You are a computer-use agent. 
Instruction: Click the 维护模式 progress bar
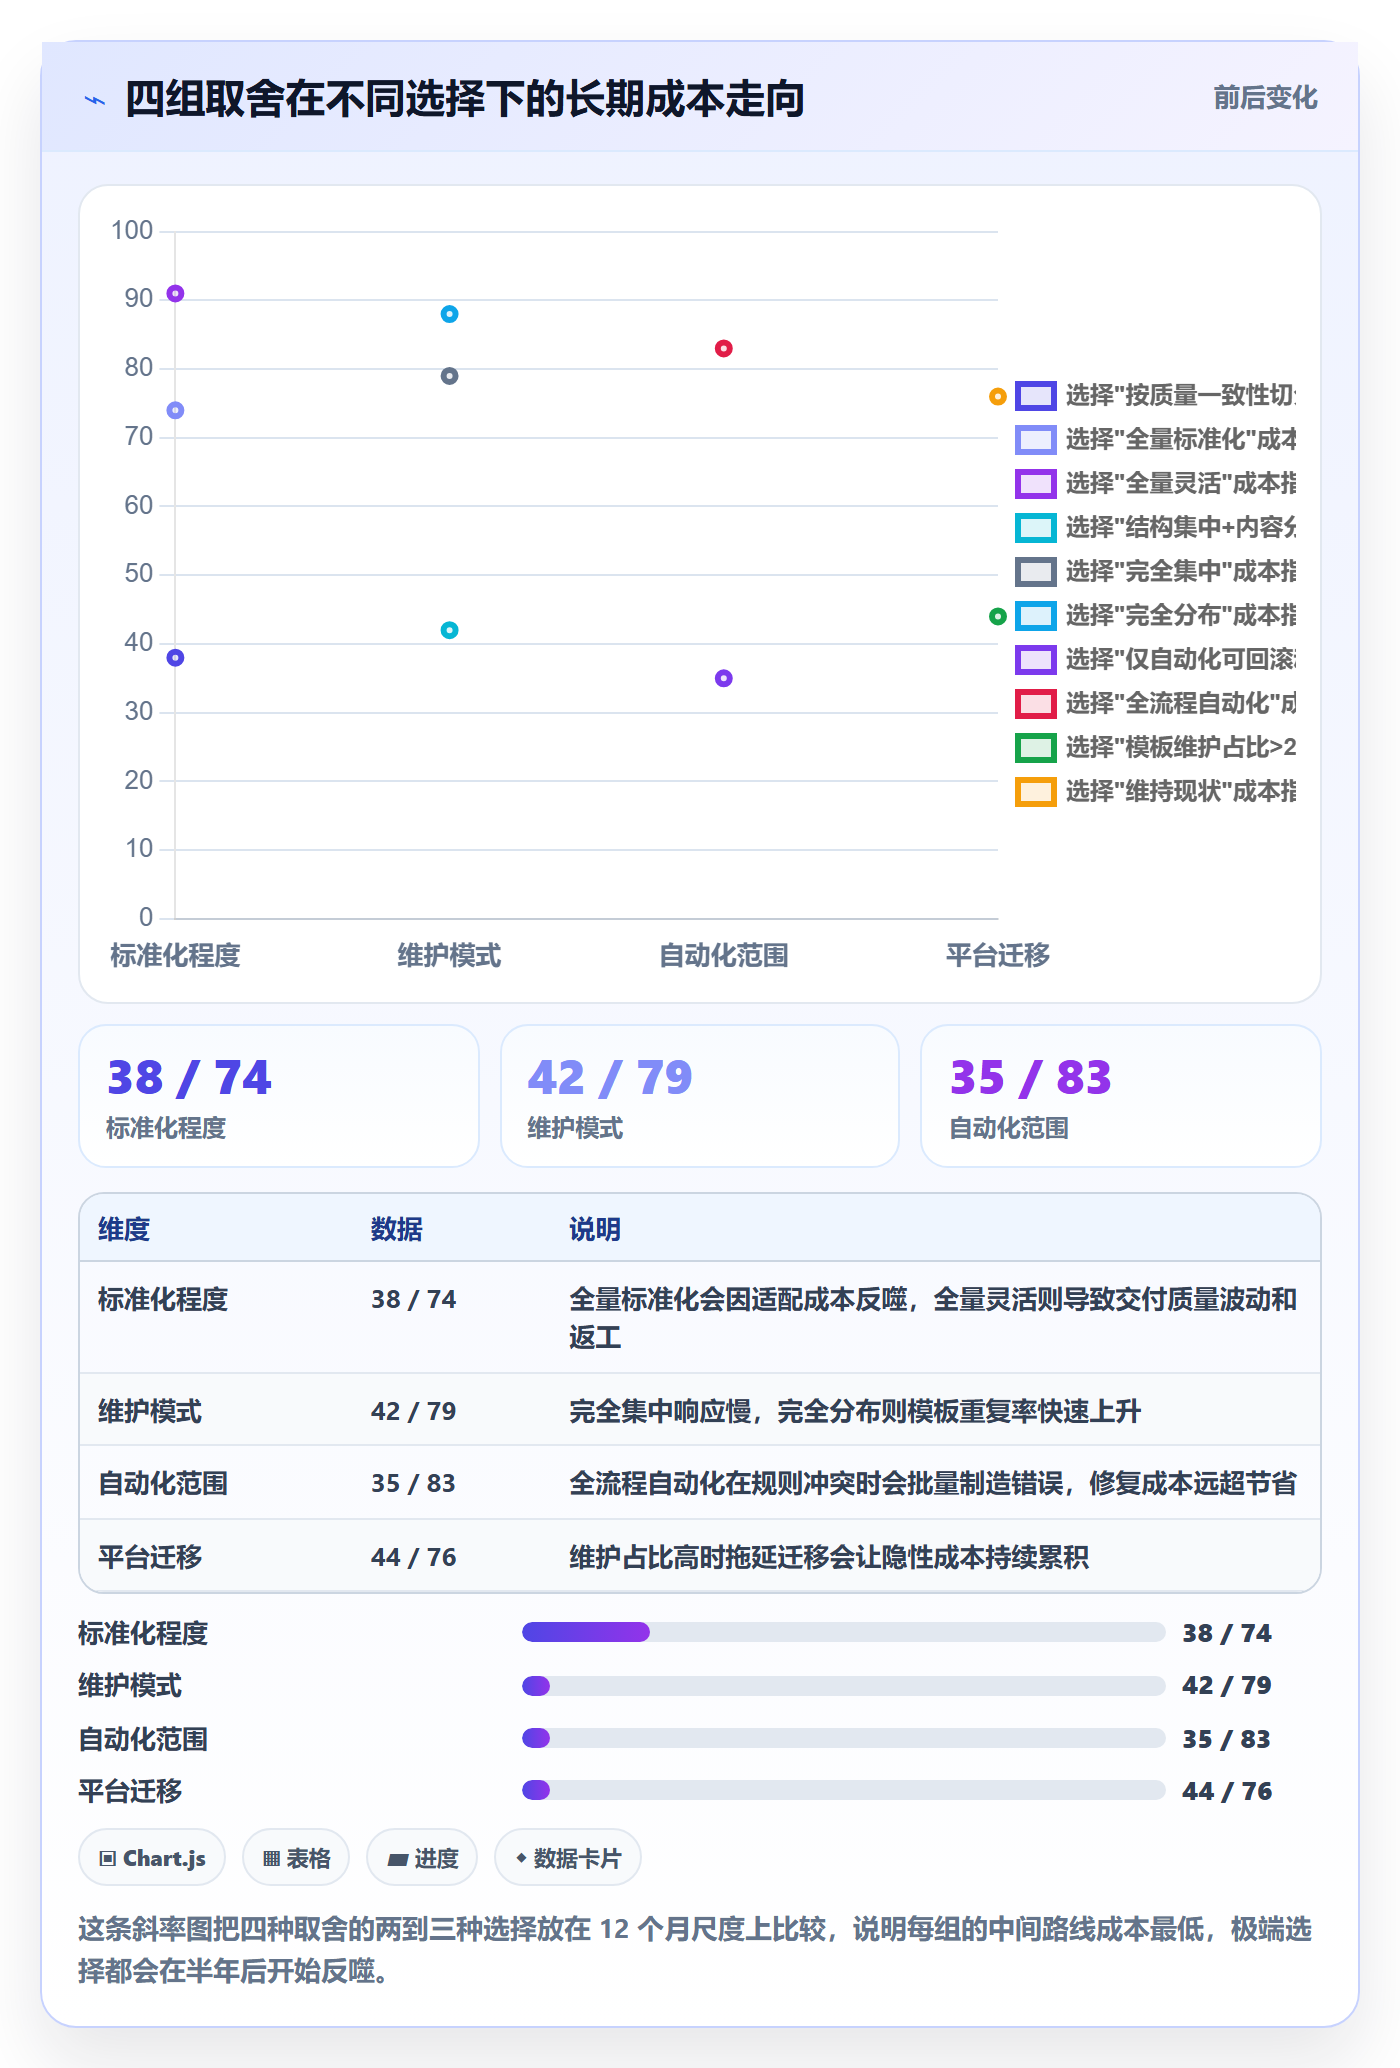pyautogui.click(x=844, y=1686)
